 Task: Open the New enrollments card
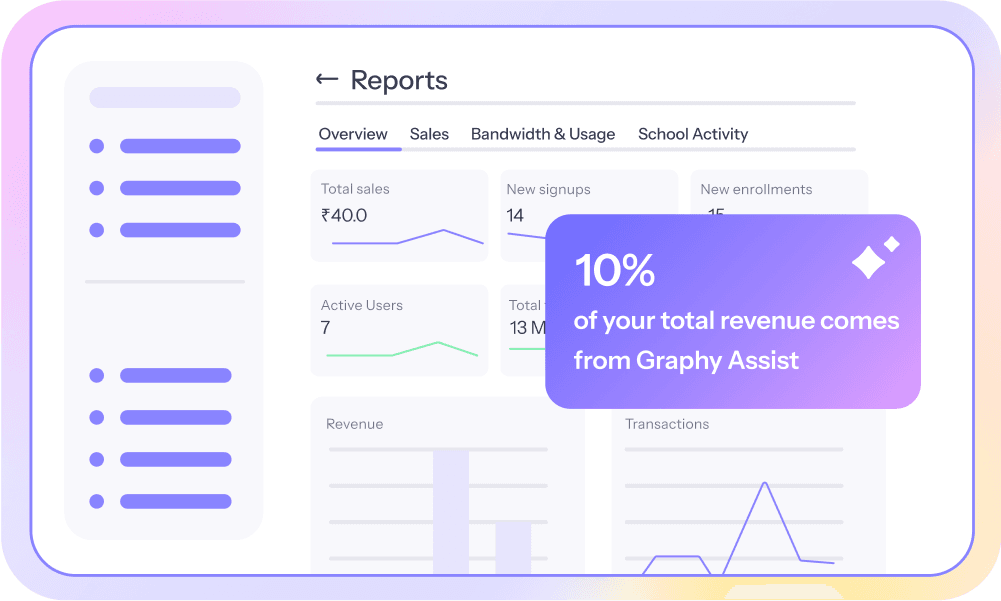779,193
